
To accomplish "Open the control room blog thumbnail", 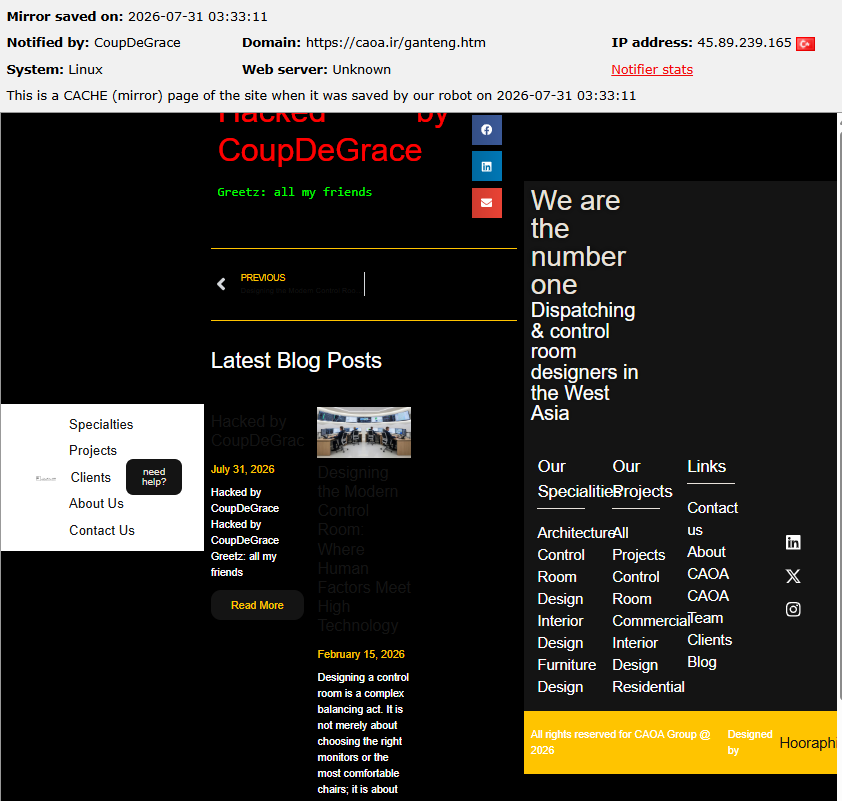I will click(x=364, y=432).
